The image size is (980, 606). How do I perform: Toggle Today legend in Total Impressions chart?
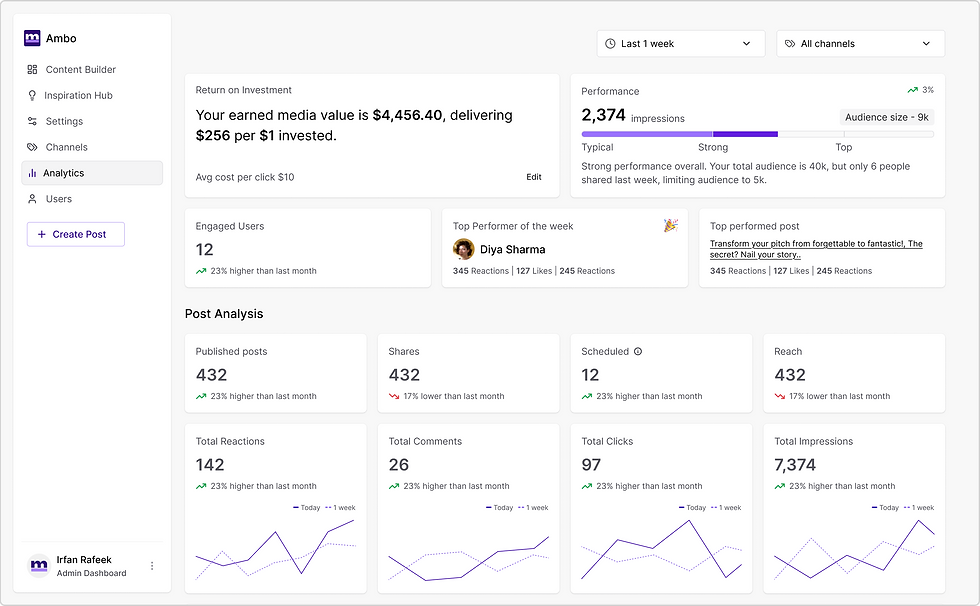885,507
